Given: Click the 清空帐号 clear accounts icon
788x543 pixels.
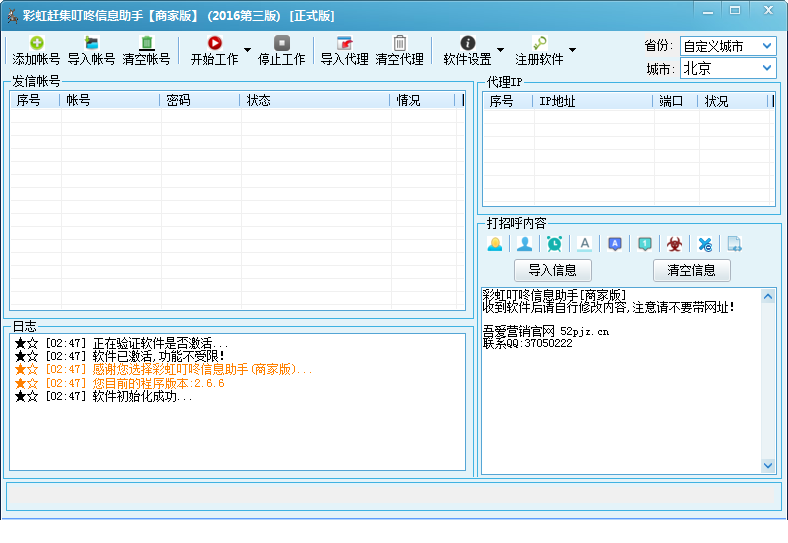Looking at the screenshot, I should pos(146,43).
